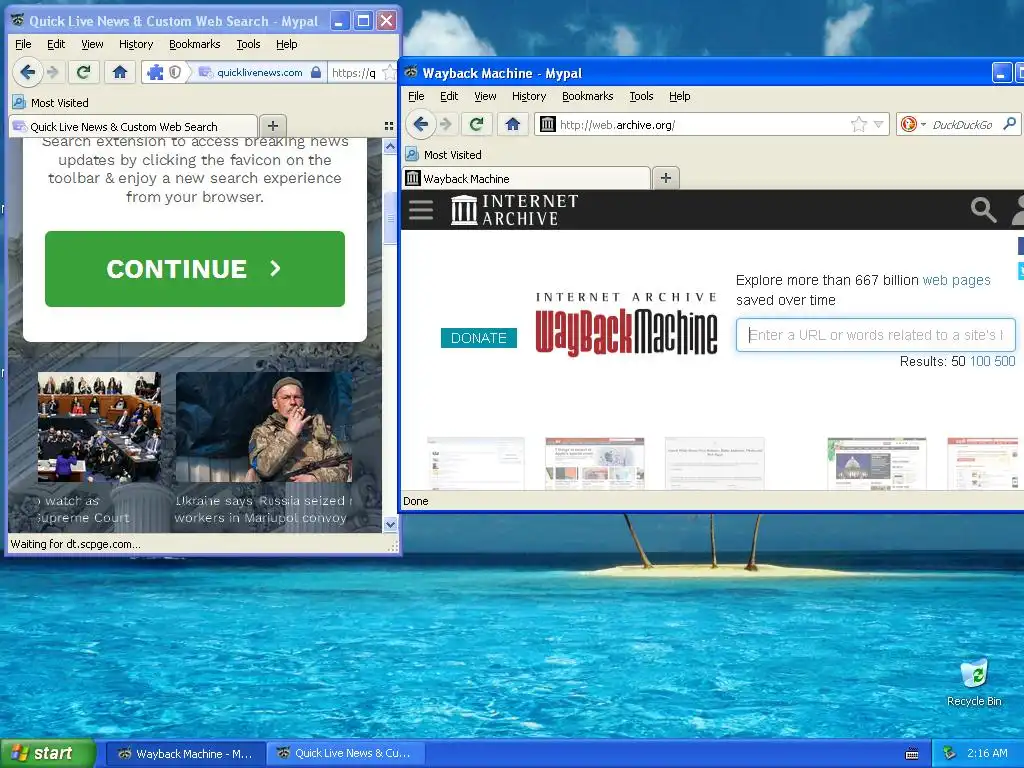Go forward in Quick Live News window

(x=54, y=72)
